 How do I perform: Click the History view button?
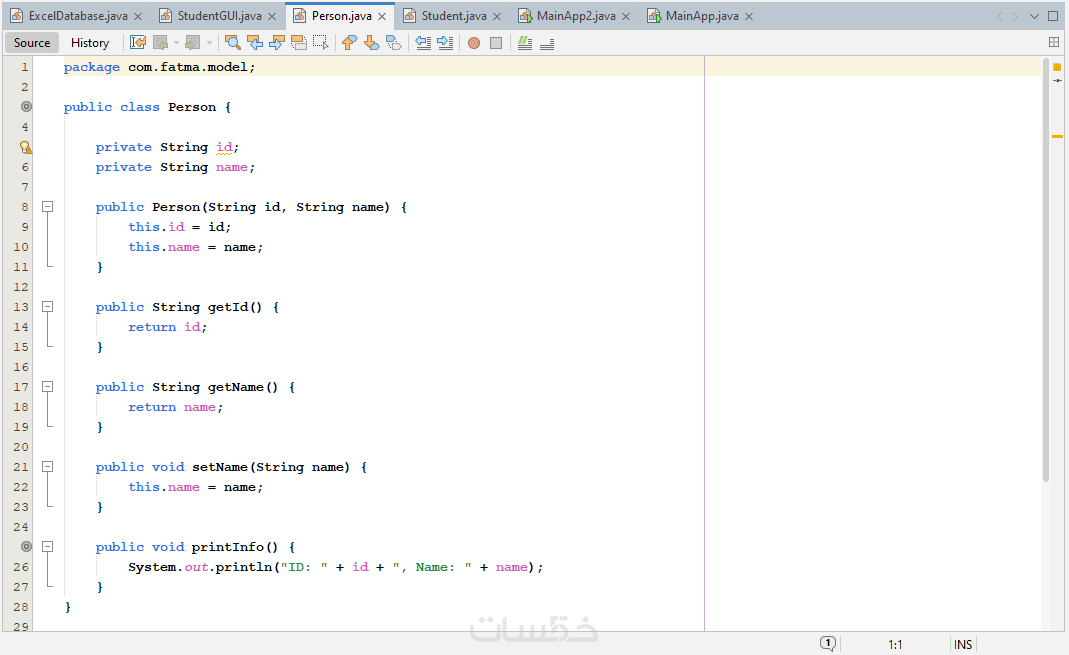click(90, 42)
